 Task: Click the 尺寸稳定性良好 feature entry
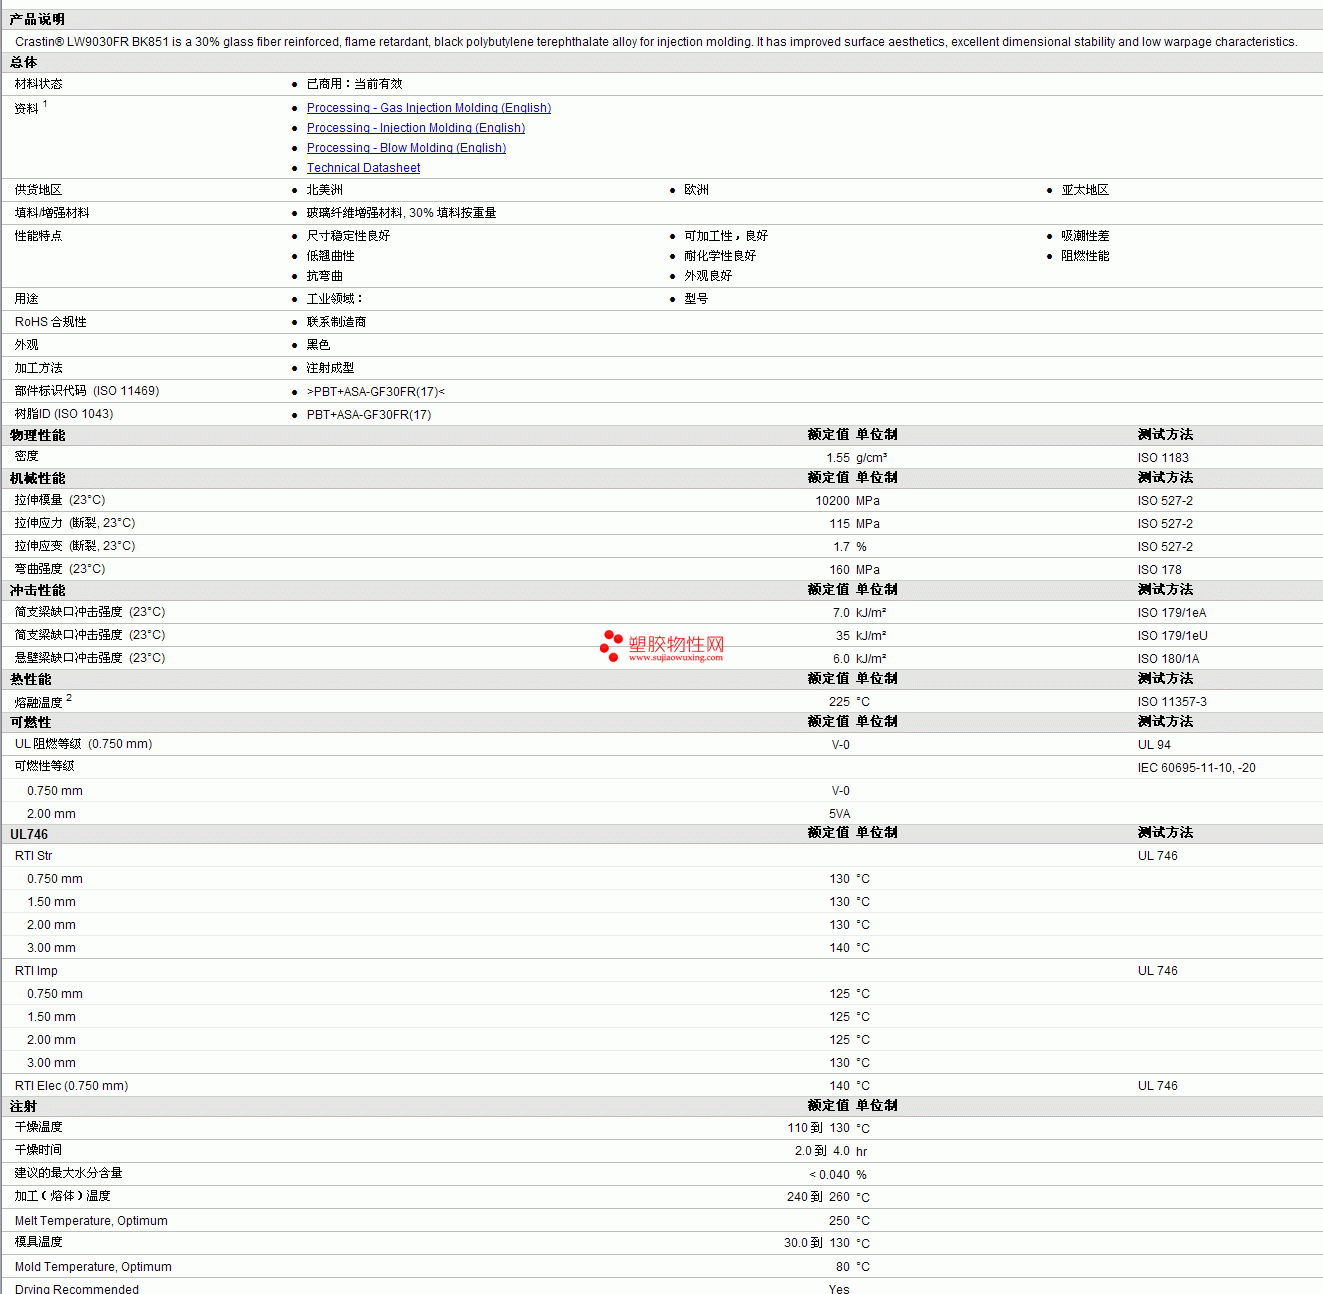point(348,236)
